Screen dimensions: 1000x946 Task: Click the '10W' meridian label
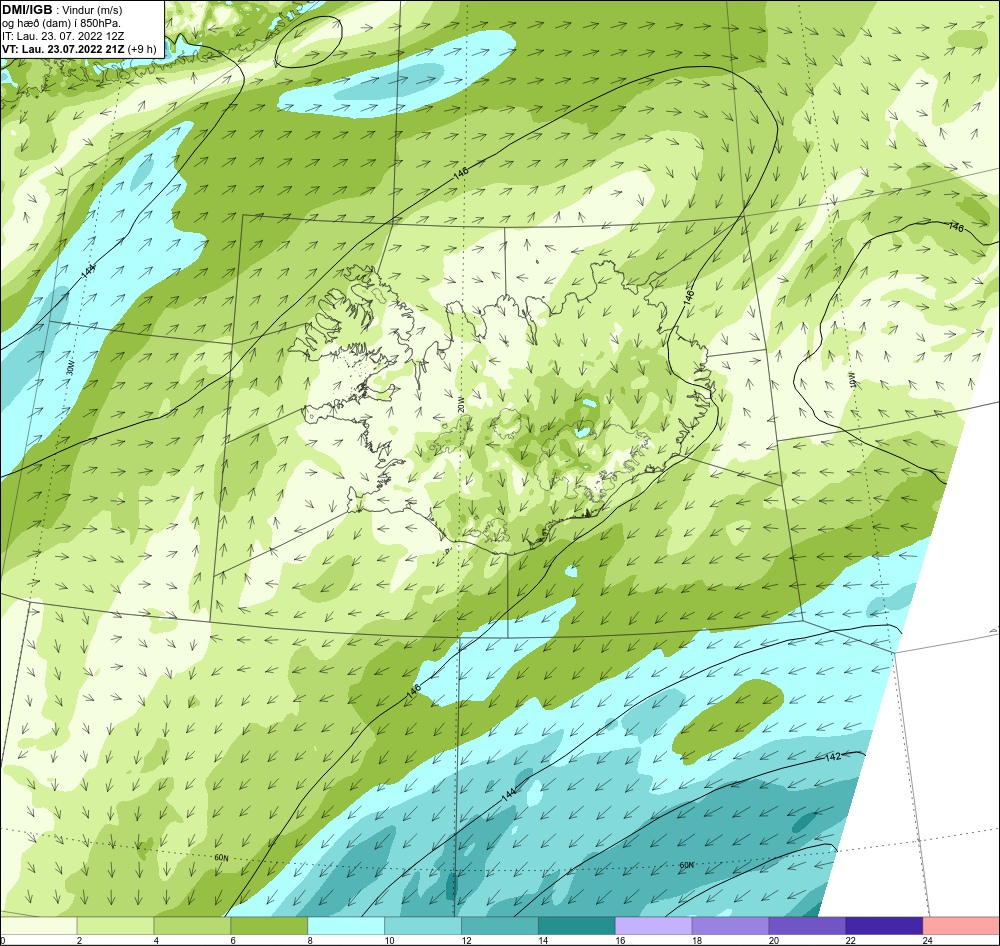pos(853,381)
